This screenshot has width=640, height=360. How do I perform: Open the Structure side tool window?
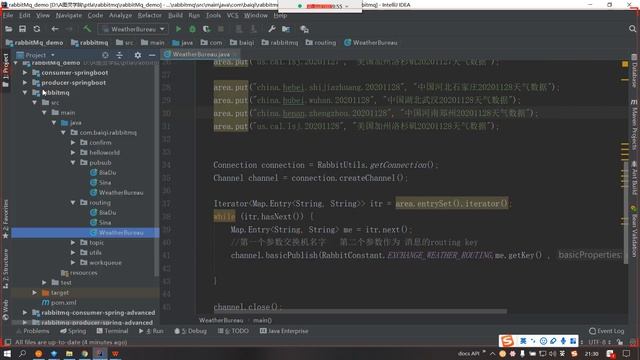coord(5,270)
